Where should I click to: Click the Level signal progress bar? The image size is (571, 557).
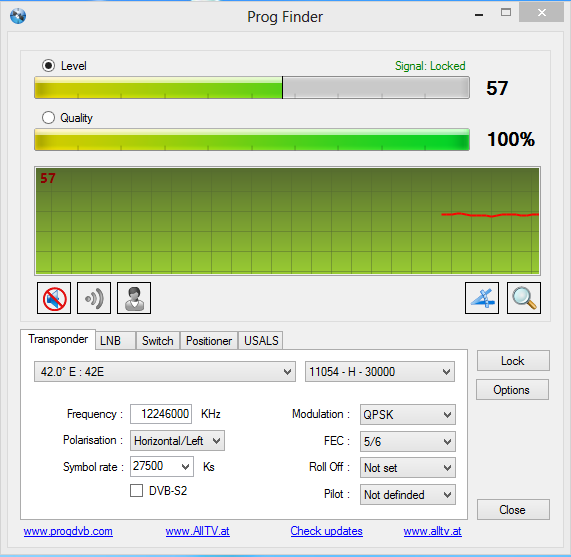(x=252, y=87)
